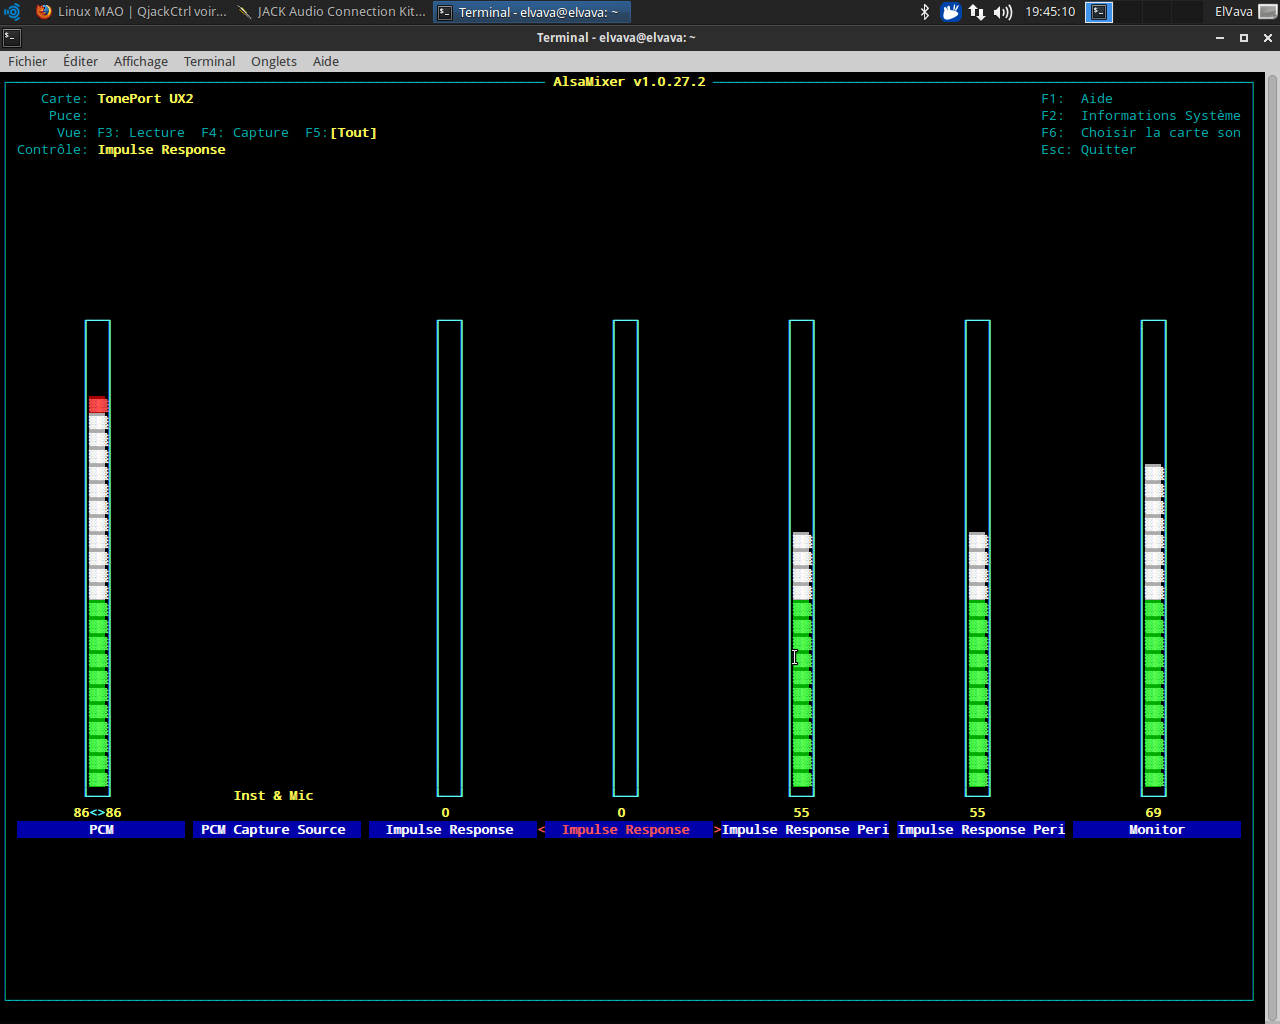Viewport: 1280px width, 1024px height.
Task: Open the Fichier menu
Action: (28, 61)
